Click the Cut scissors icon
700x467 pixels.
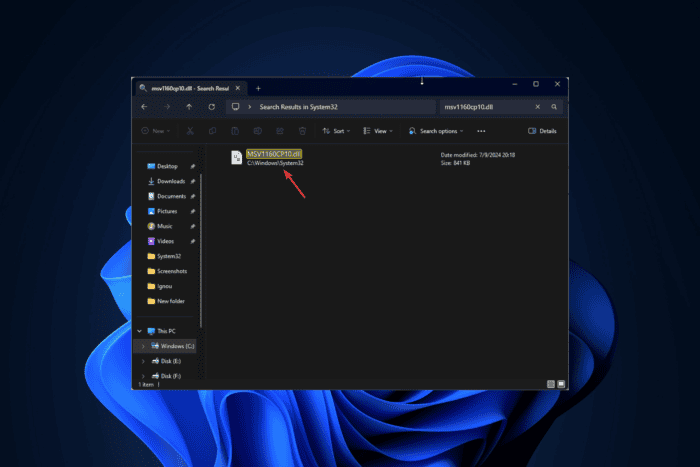(x=190, y=131)
